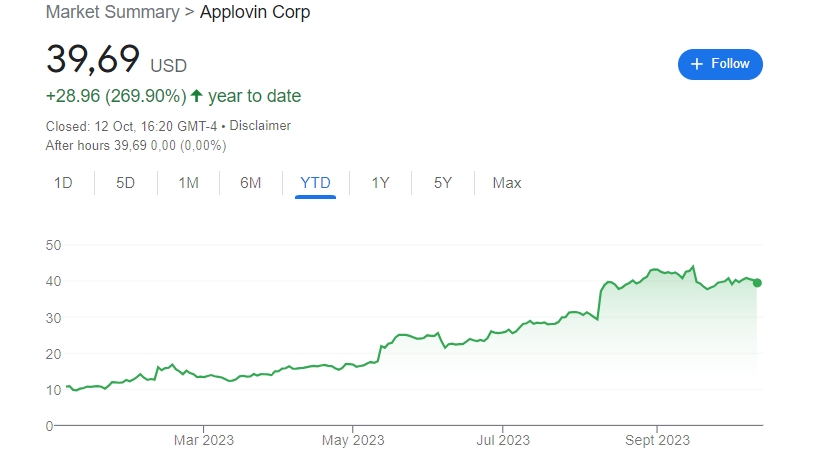
Task: Click the Sept 2023 axis label
Action: (655, 439)
